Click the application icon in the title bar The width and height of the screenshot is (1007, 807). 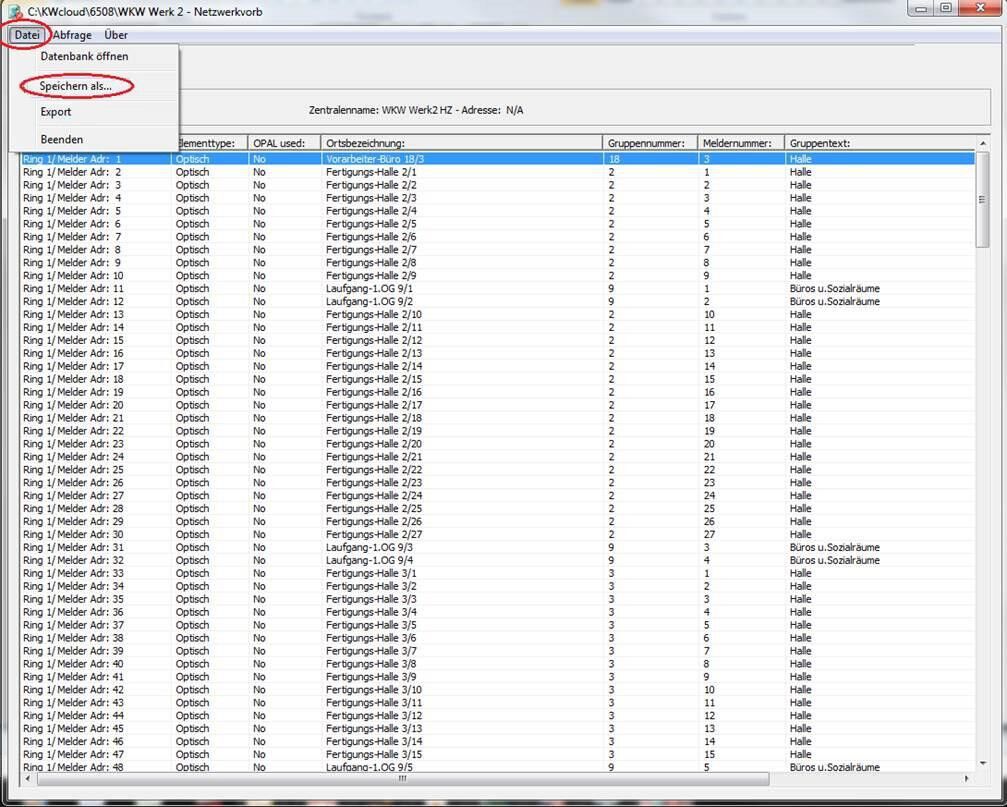pyautogui.click(x=15, y=12)
